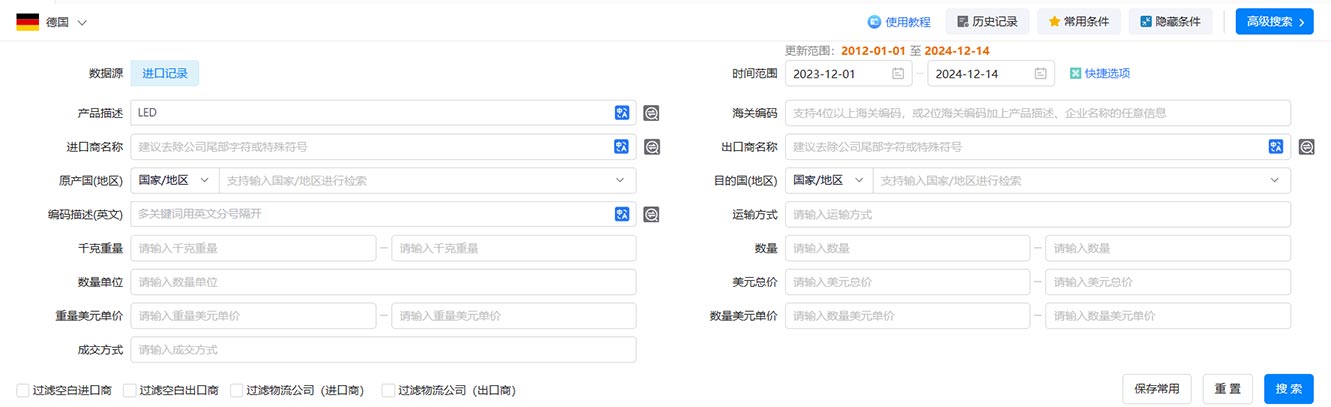Focus the 运输方式 input field

1038,214
